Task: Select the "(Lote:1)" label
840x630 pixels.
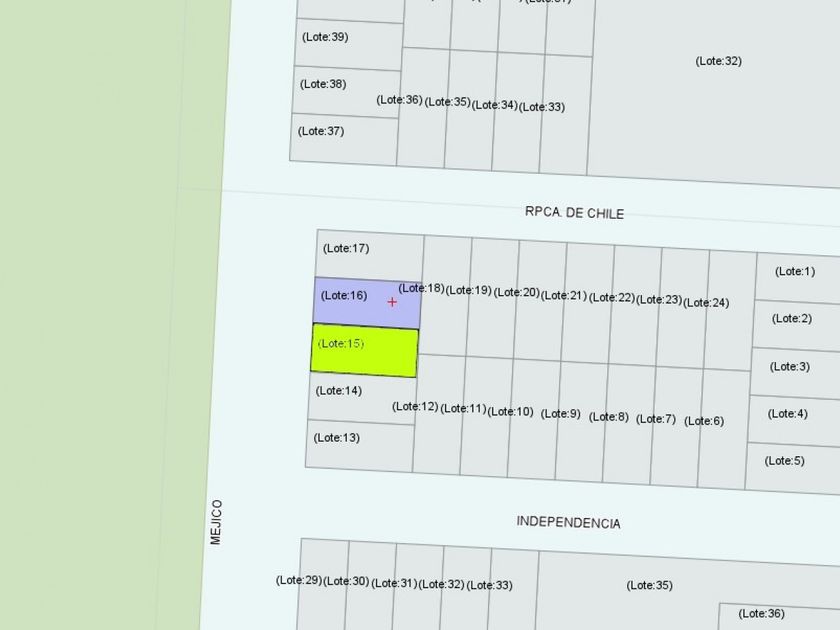Action: click(x=795, y=271)
